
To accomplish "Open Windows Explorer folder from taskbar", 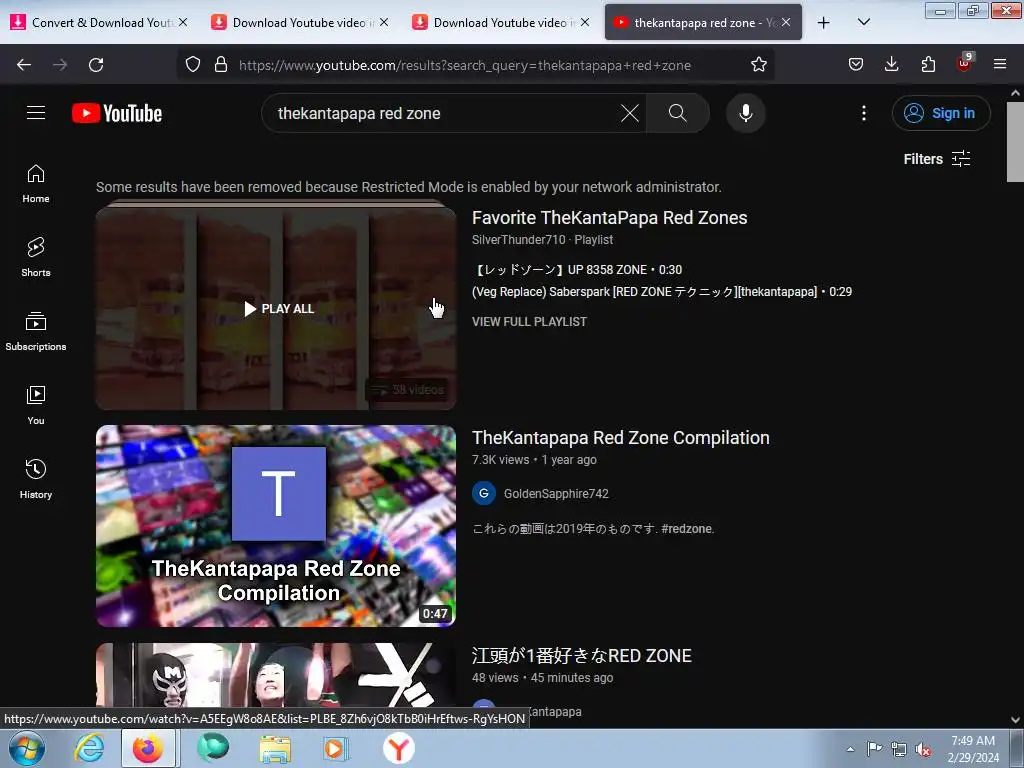I will click(275, 748).
